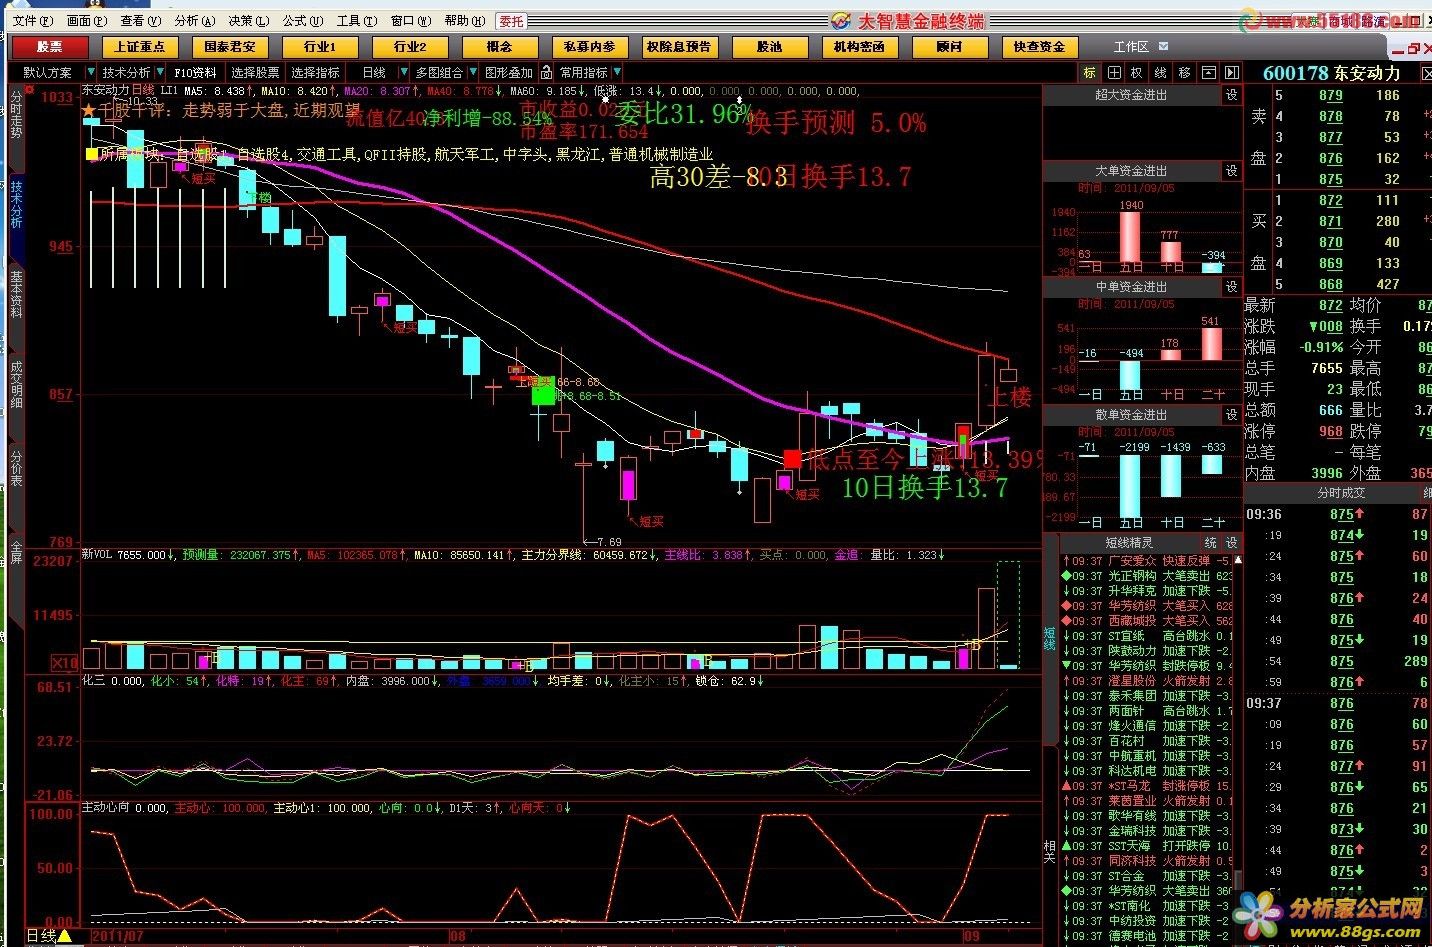Viewport: 1432px width, 947px height.
Task: Select the 上证重点 yellow button
Action: tap(139, 46)
